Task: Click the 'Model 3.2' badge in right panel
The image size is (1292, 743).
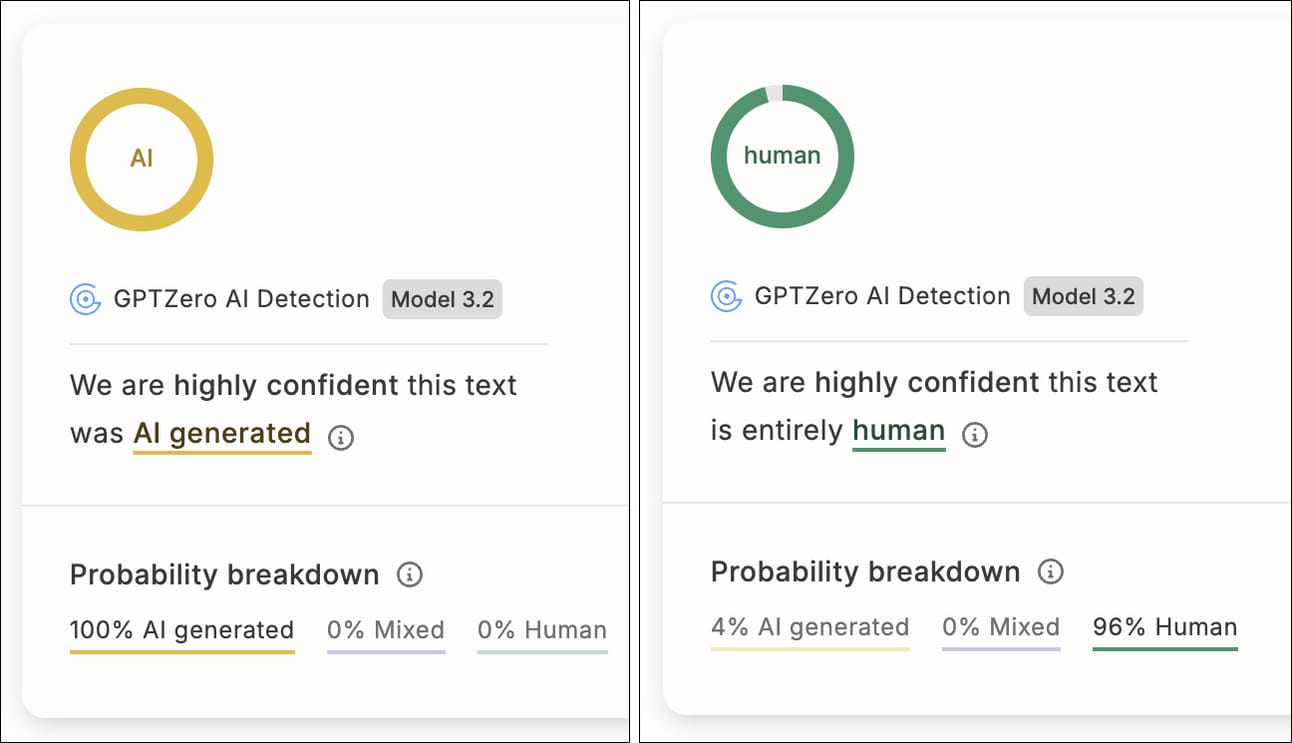Action: (1083, 297)
